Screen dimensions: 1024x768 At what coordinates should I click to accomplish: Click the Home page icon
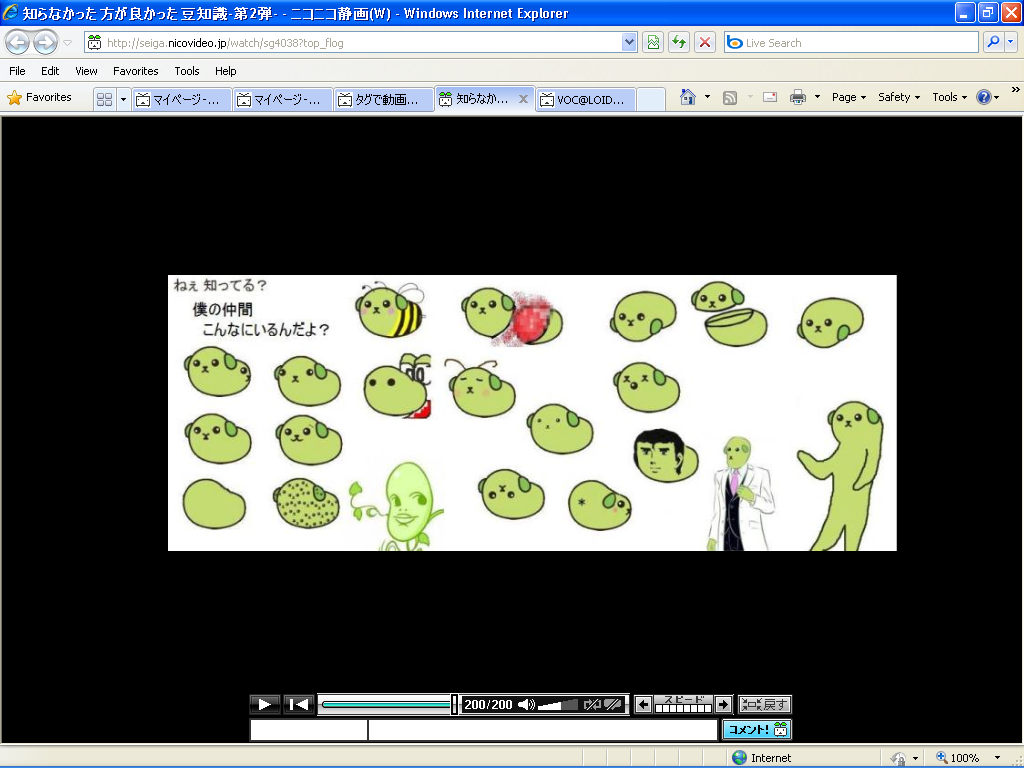click(687, 97)
